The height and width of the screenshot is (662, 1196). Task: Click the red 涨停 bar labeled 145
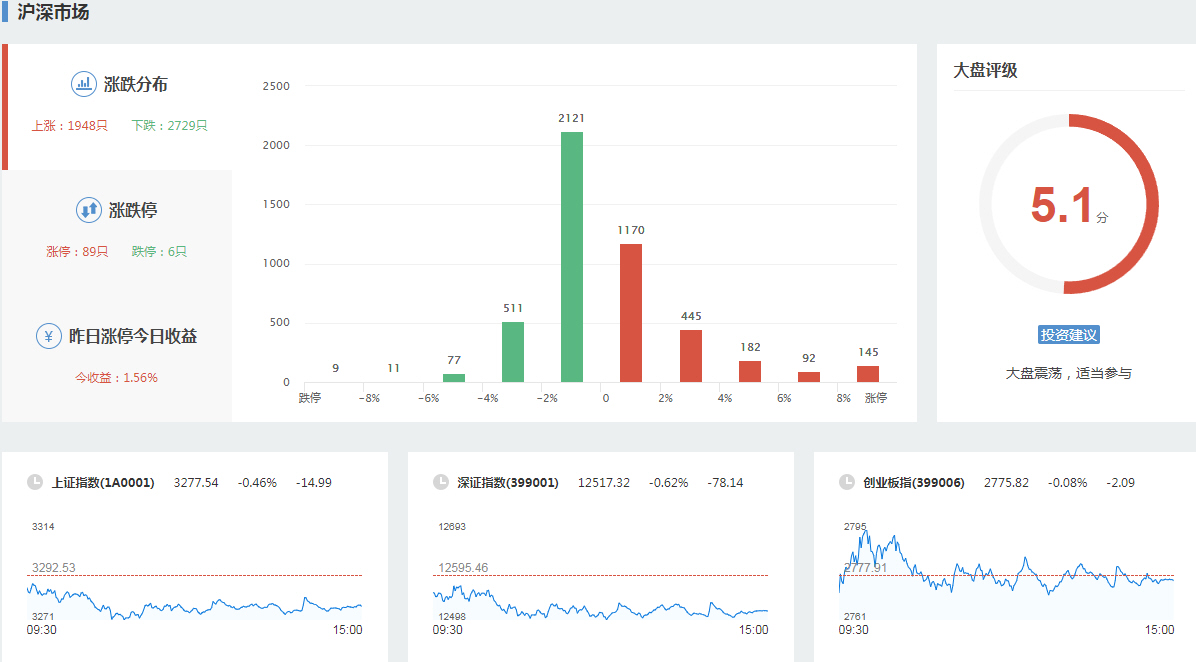coord(868,374)
